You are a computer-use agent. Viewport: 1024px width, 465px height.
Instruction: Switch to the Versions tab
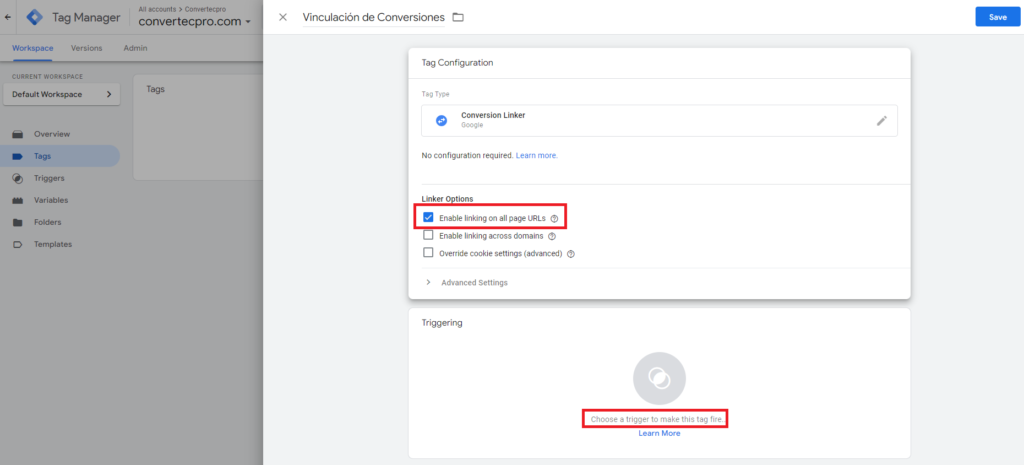pos(86,48)
